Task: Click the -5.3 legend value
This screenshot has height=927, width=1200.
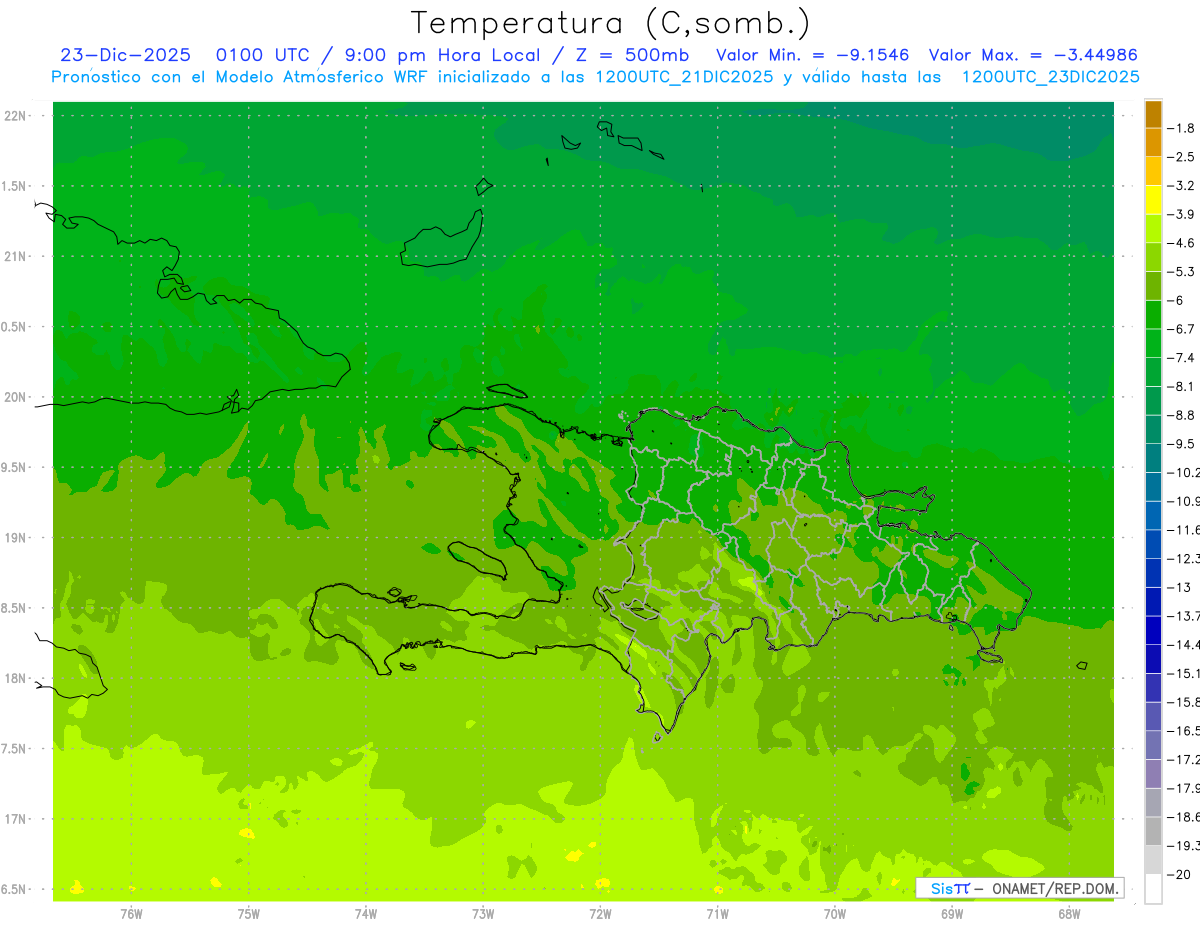Action: (1181, 272)
